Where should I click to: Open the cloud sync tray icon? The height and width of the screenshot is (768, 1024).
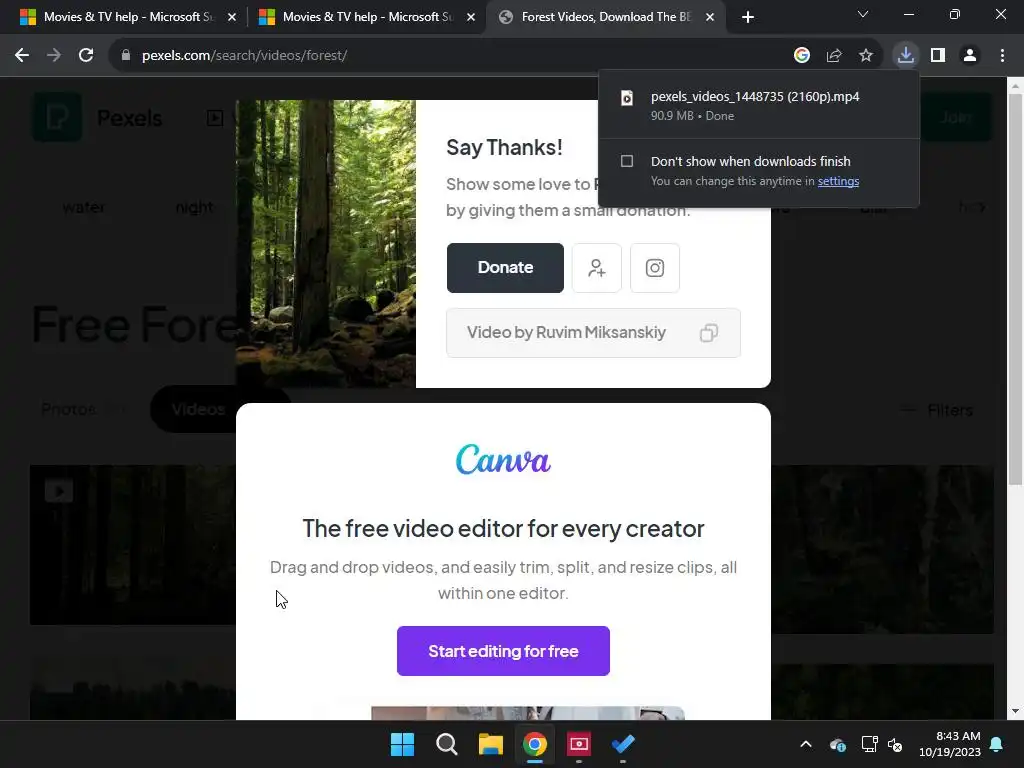(838, 744)
